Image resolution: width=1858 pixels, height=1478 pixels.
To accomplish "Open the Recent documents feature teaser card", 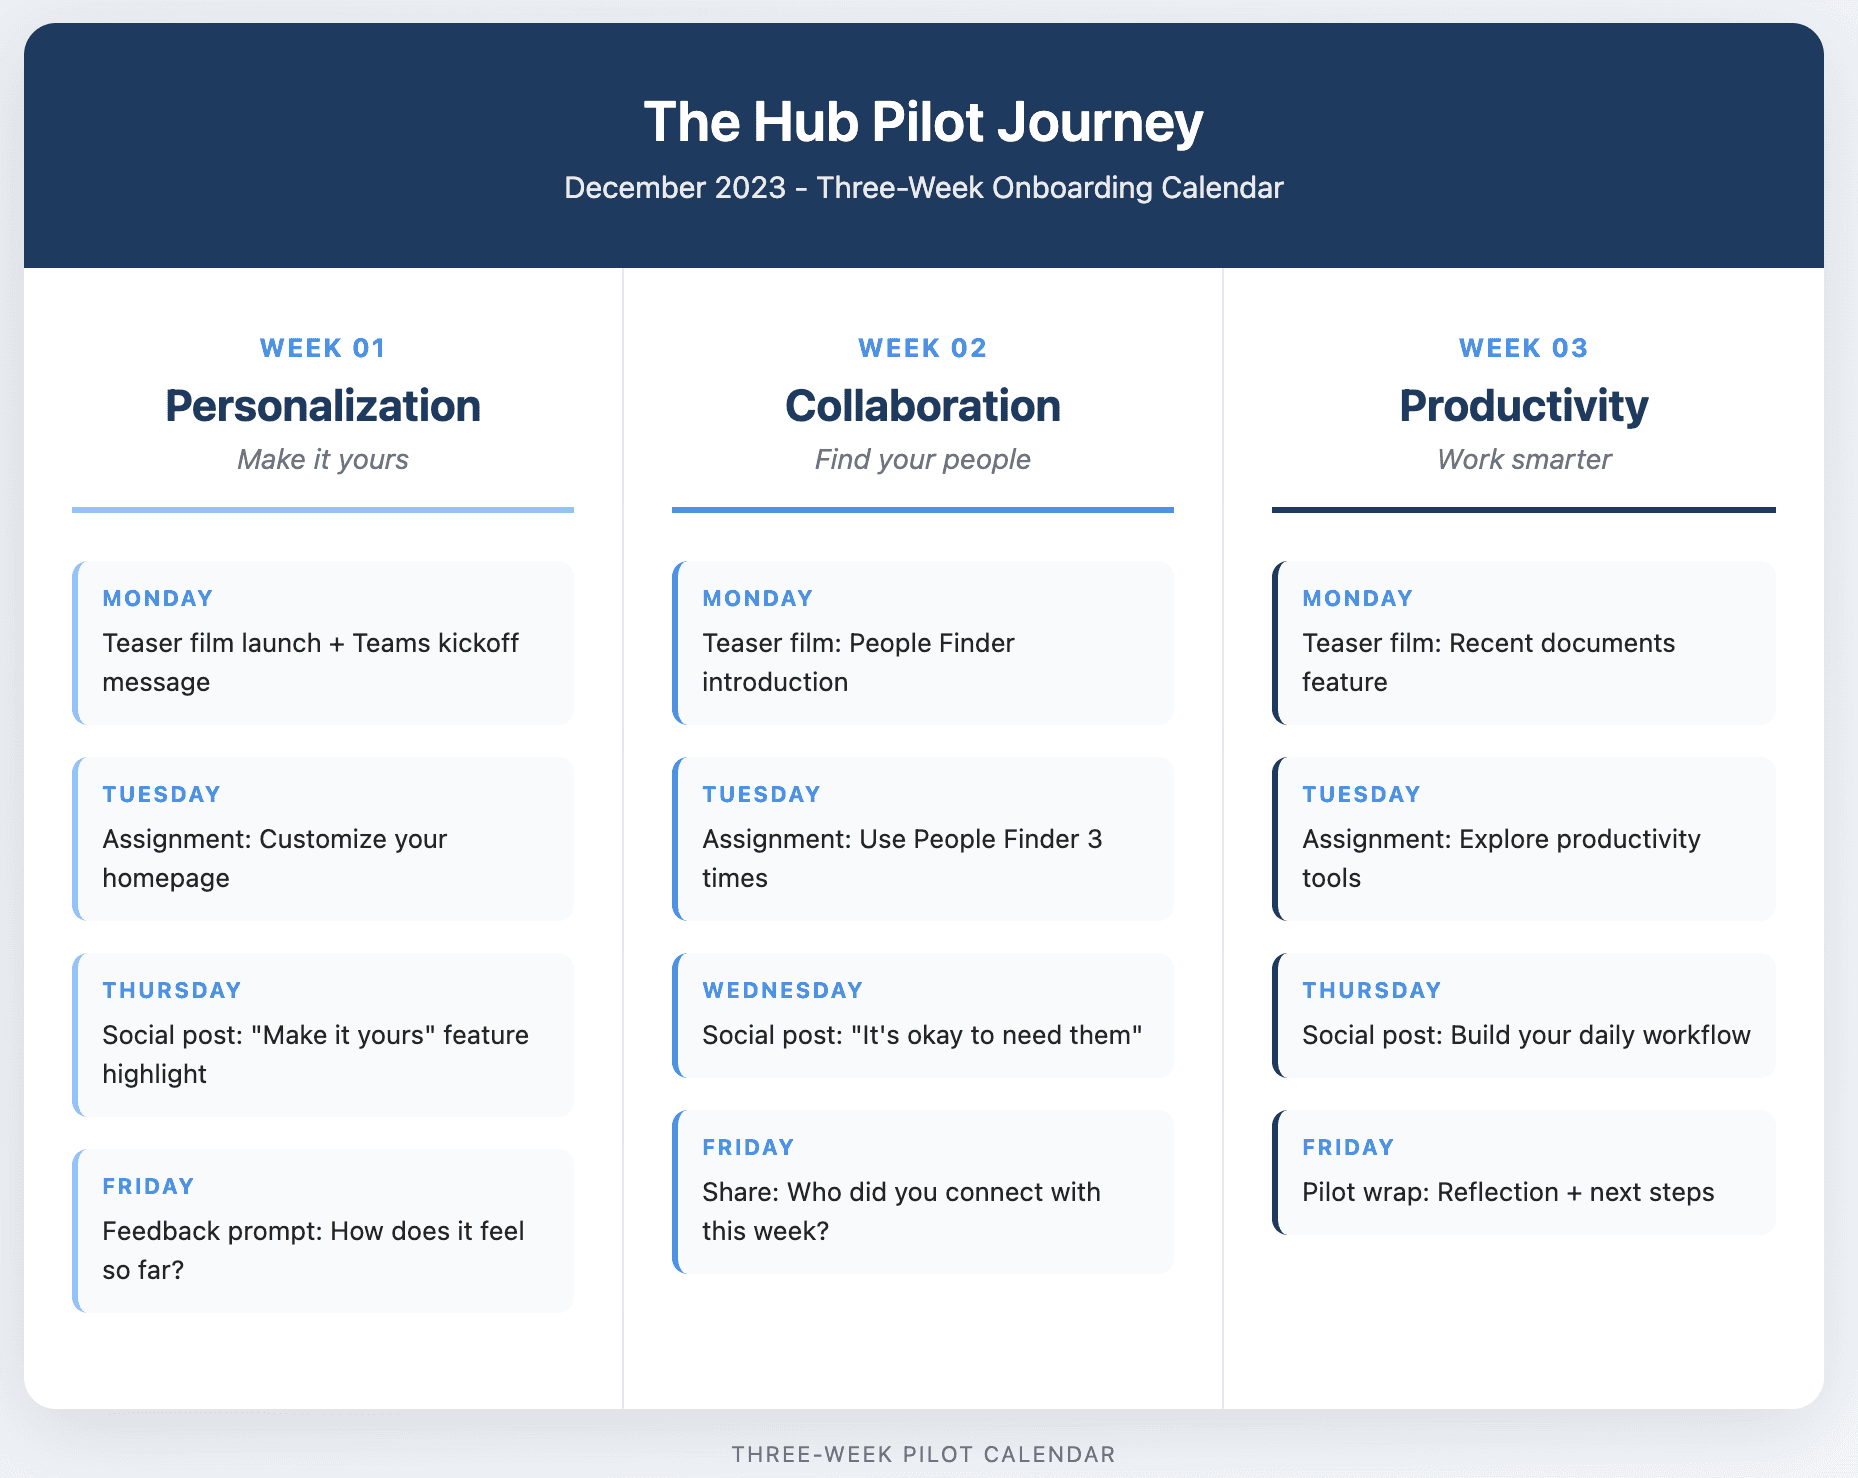I will point(1523,643).
